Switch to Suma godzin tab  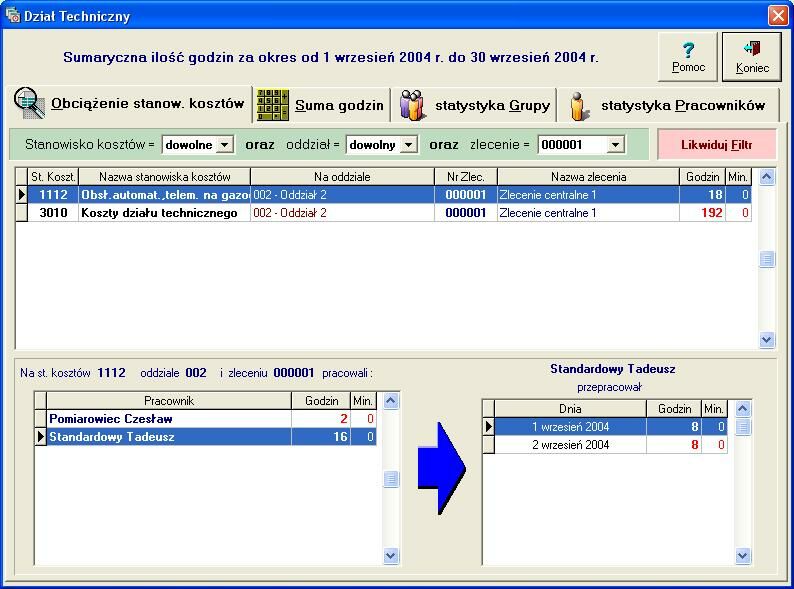point(322,105)
